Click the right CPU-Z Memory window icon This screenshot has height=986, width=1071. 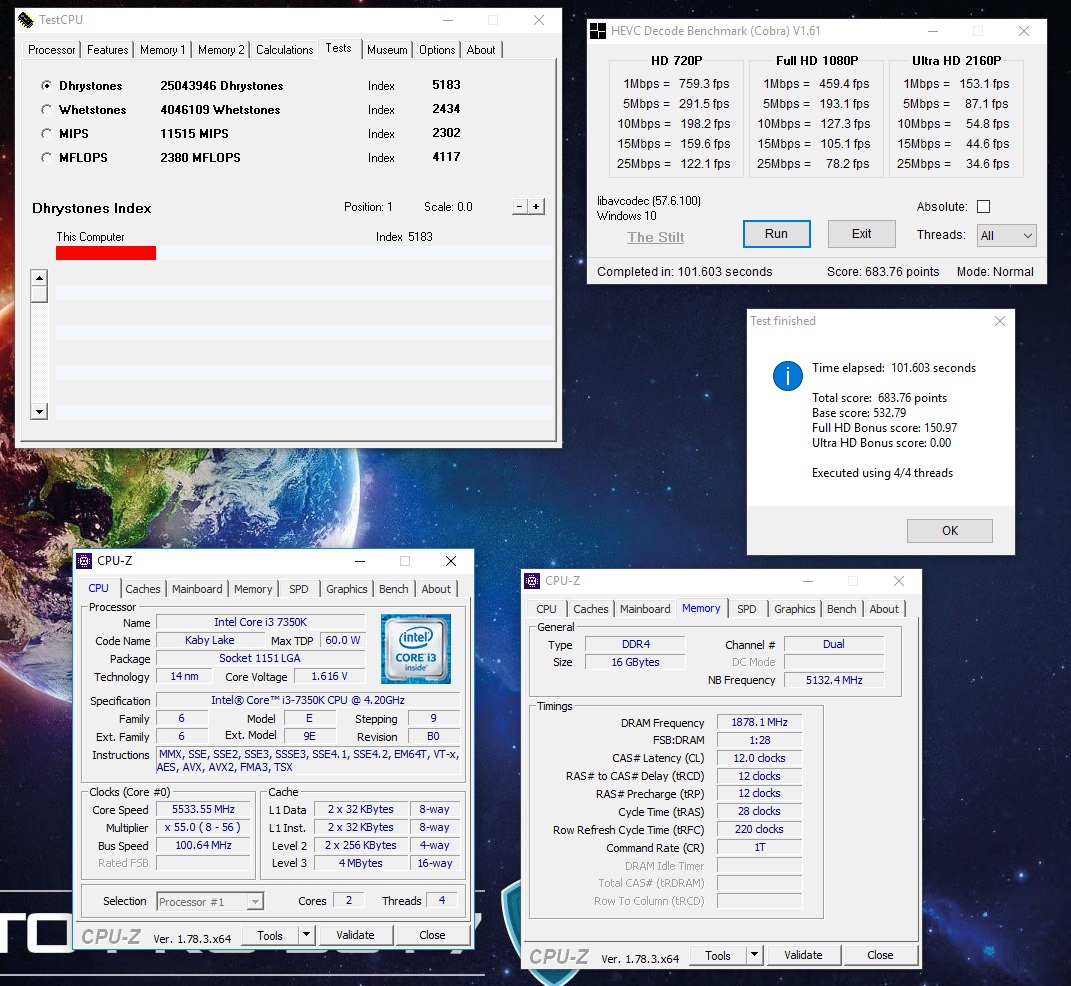coord(532,580)
